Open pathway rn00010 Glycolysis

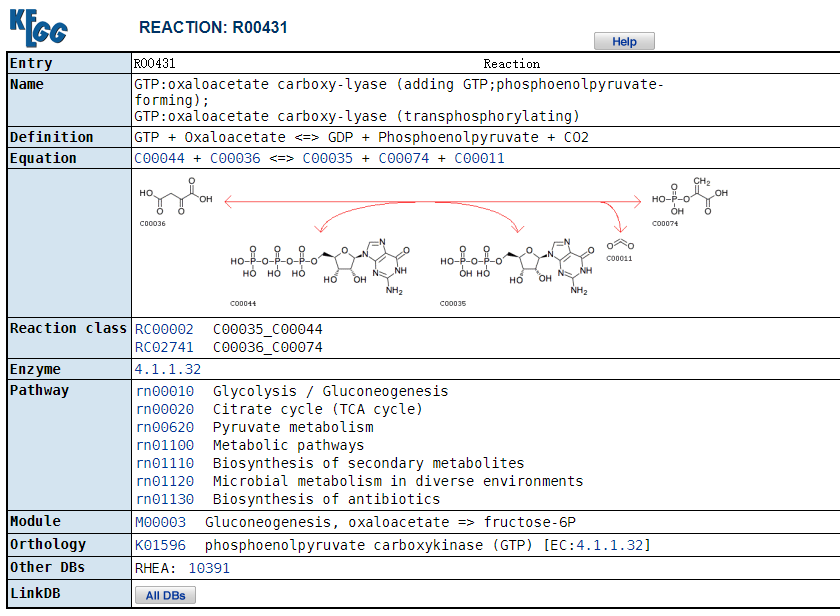165,392
